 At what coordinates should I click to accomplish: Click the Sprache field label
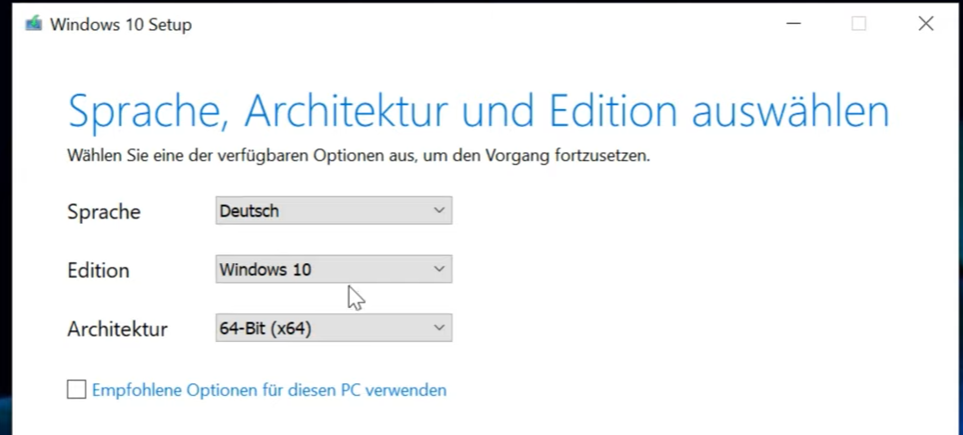pos(104,212)
